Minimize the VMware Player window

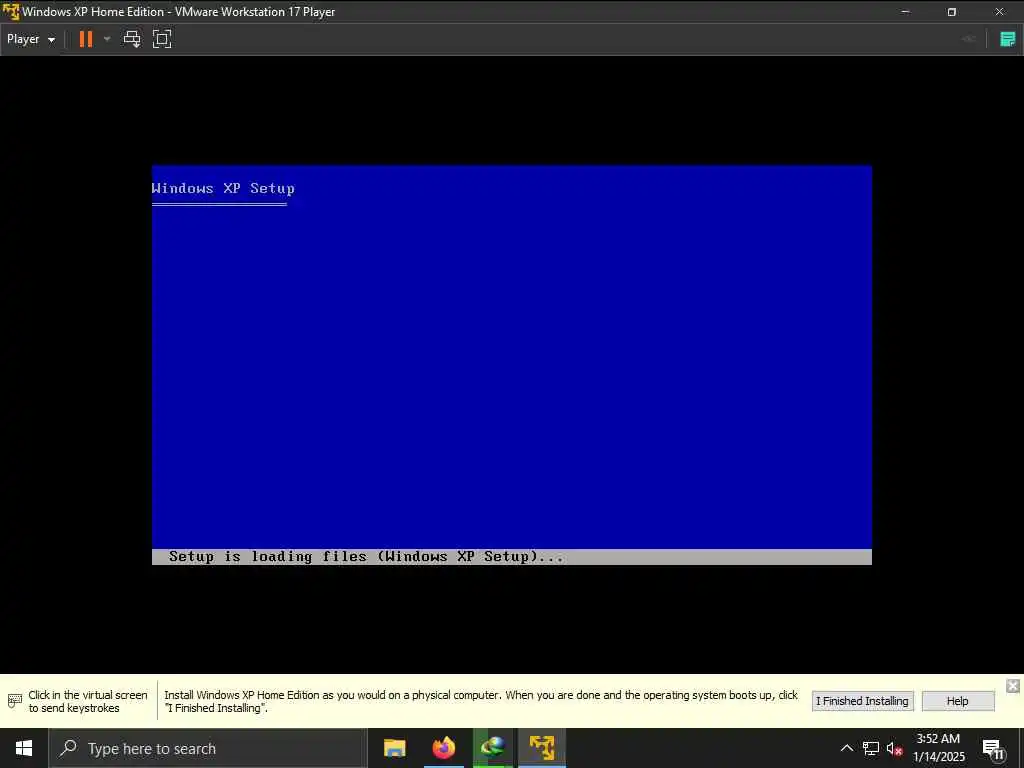(905, 12)
